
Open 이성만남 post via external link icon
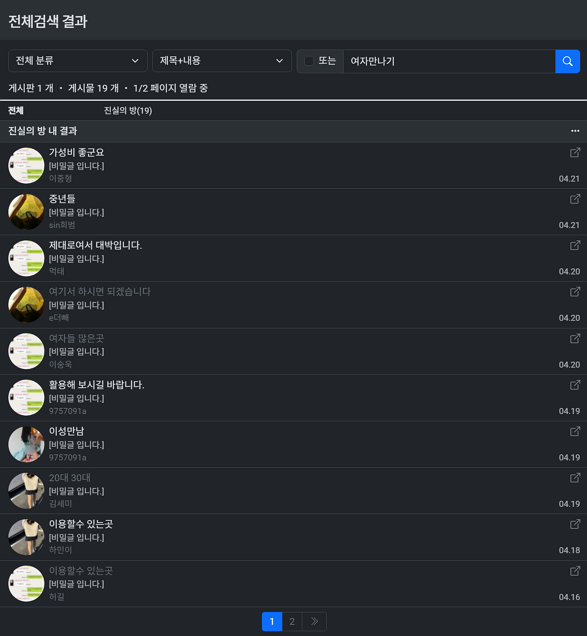click(575, 431)
